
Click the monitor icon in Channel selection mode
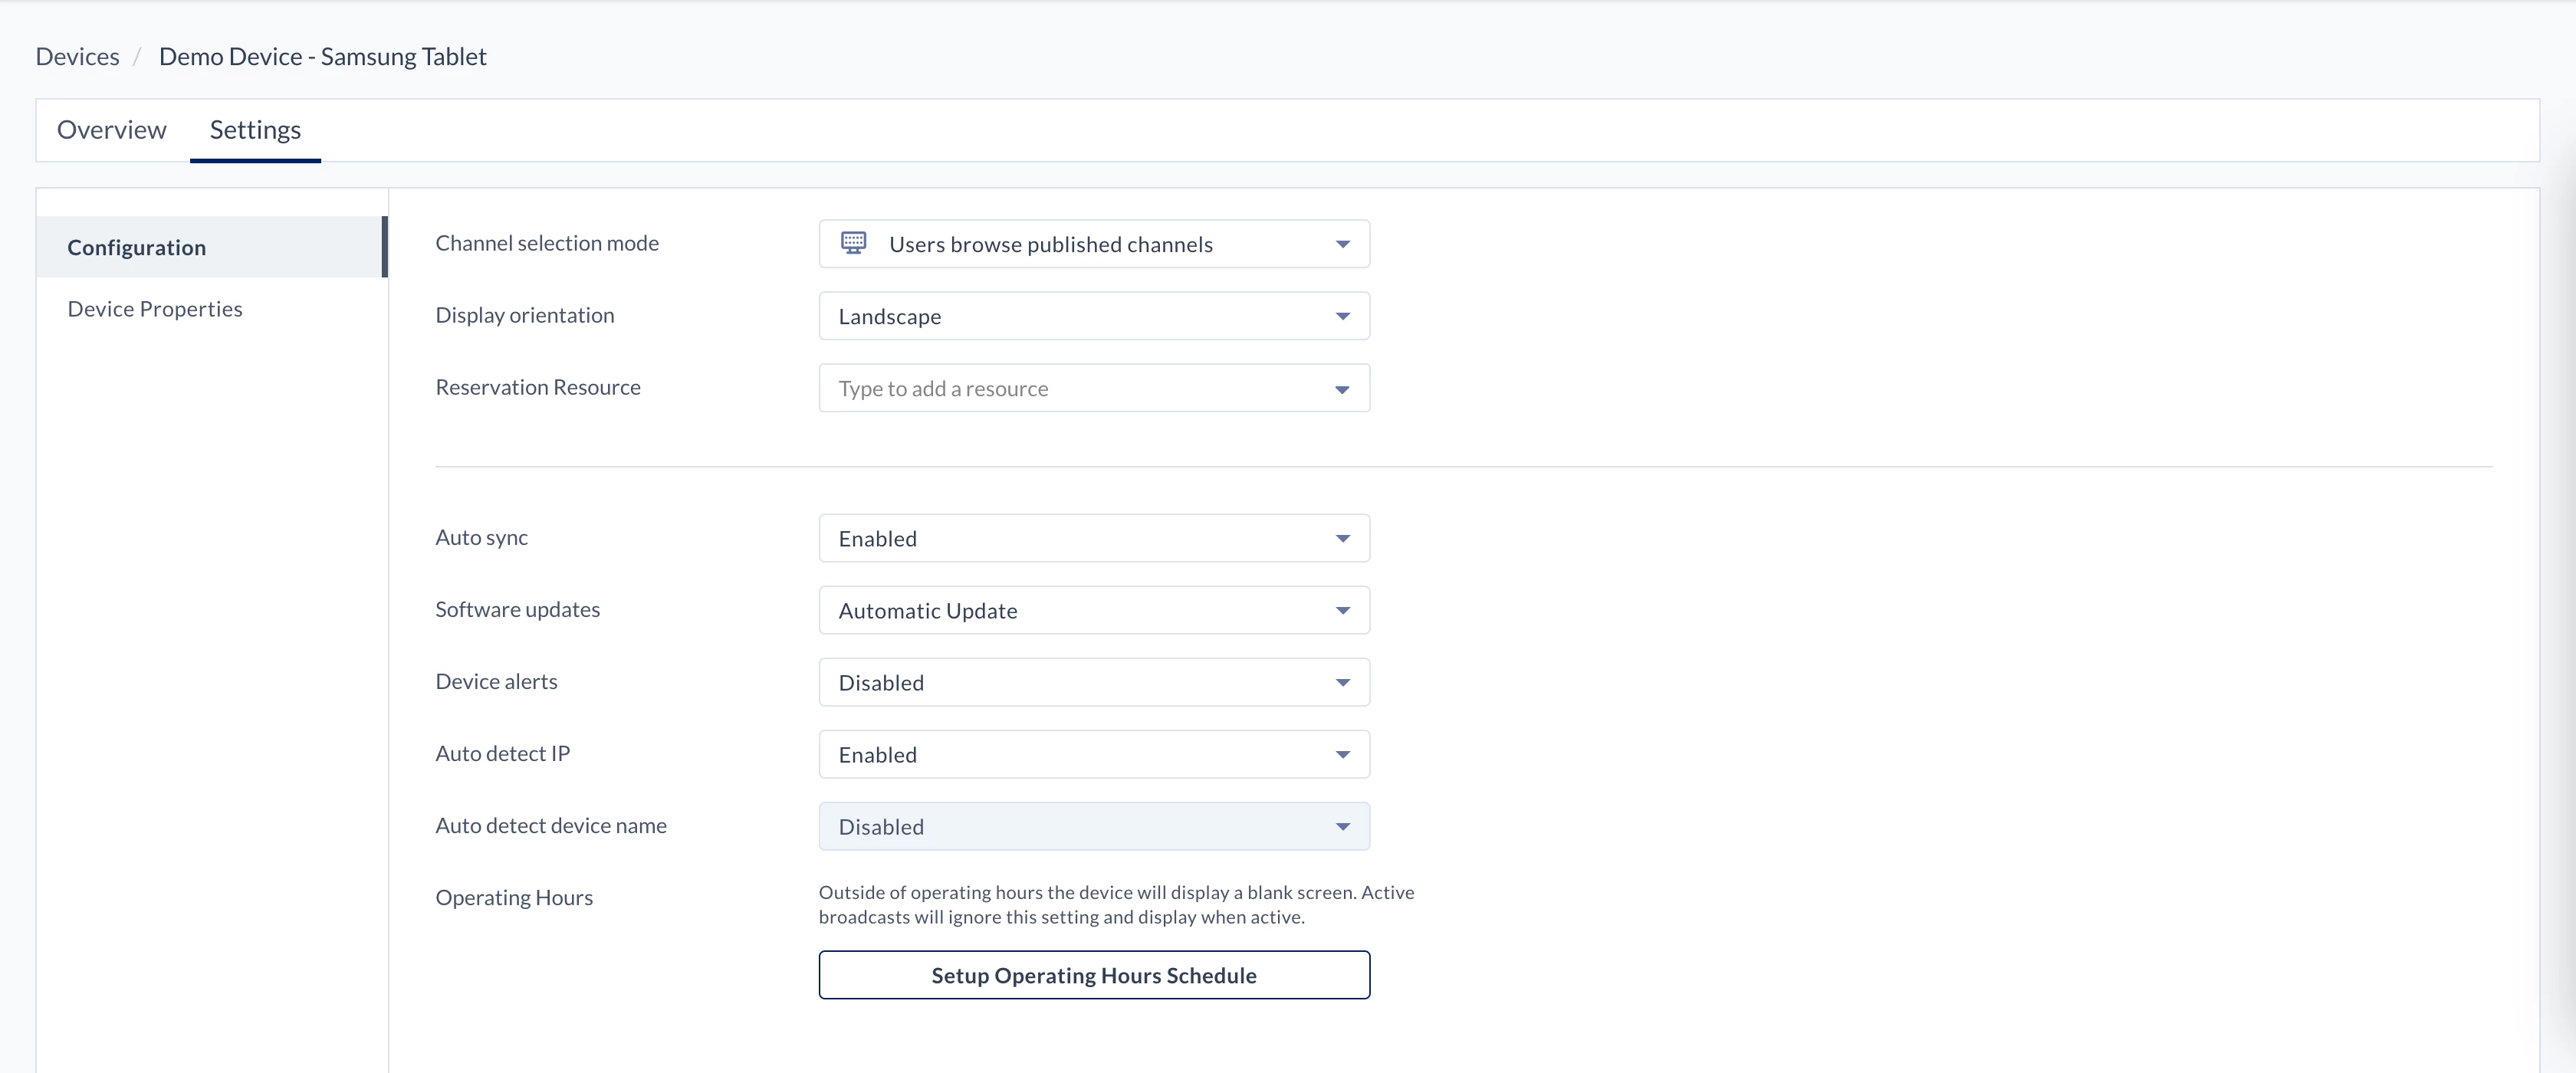tap(853, 243)
